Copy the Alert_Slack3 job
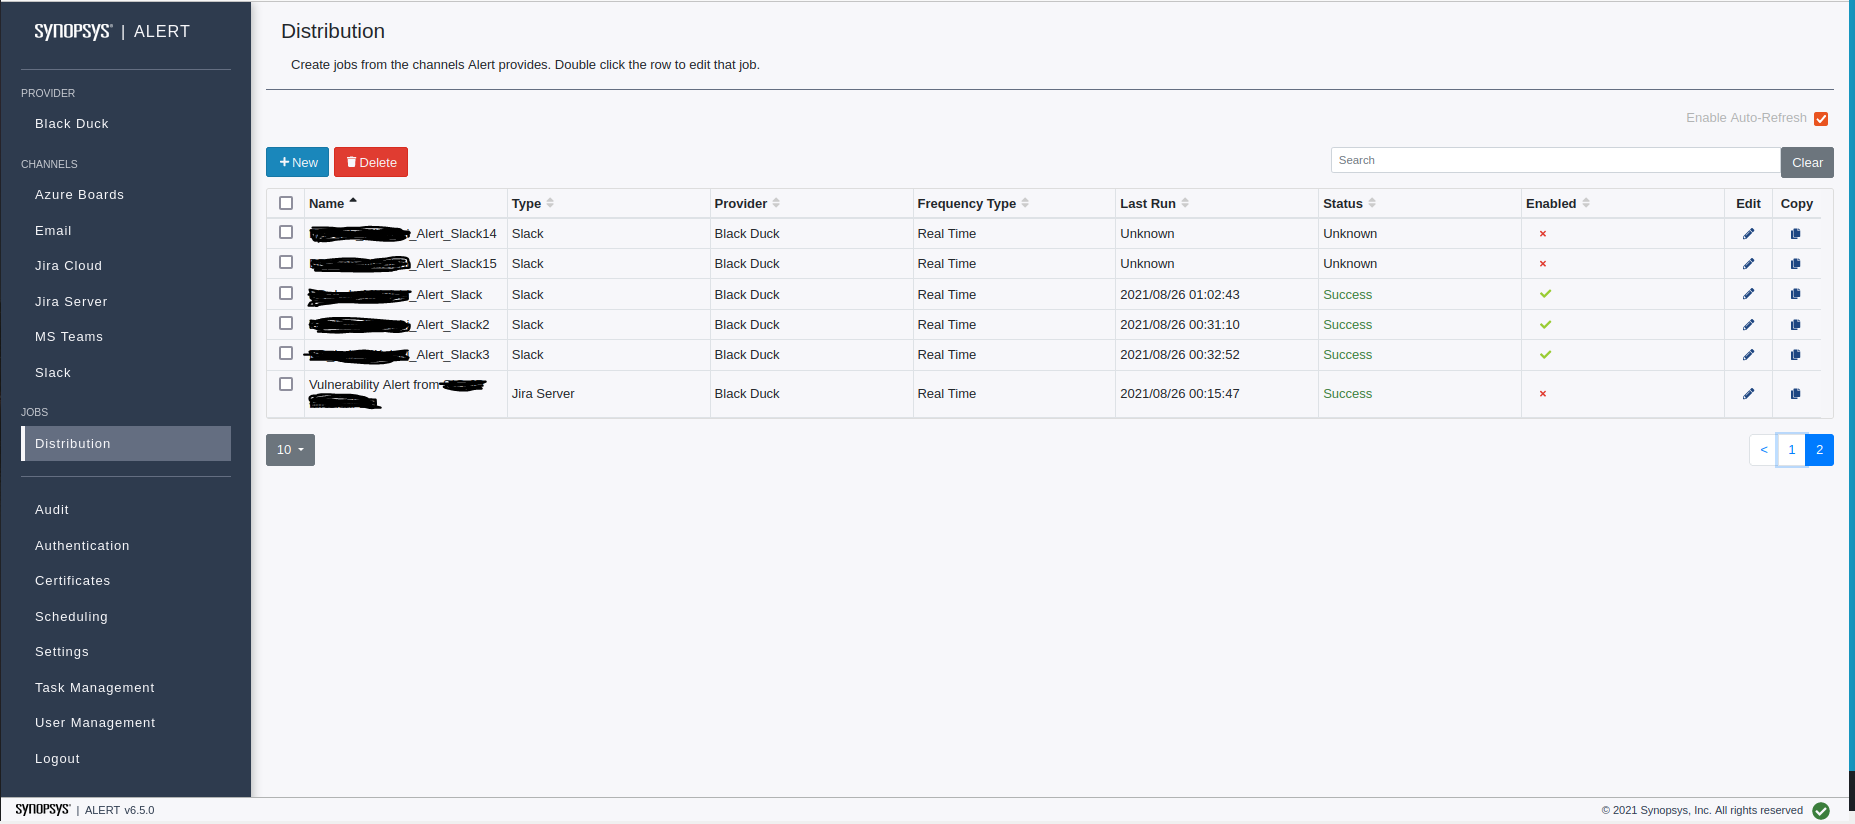The image size is (1855, 824). coord(1796,355)
